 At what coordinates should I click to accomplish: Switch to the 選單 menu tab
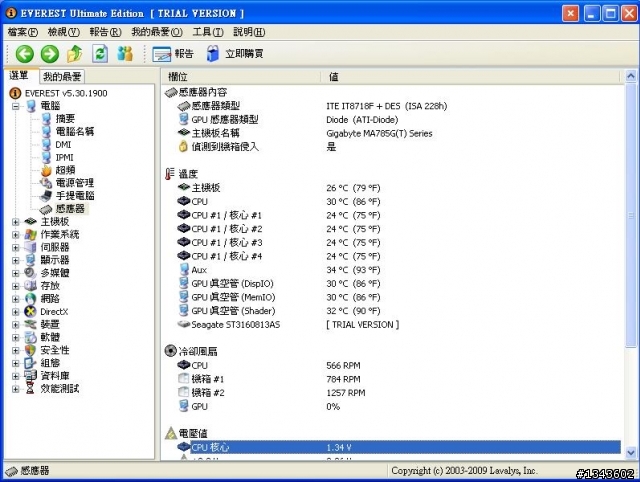(20, 75)
